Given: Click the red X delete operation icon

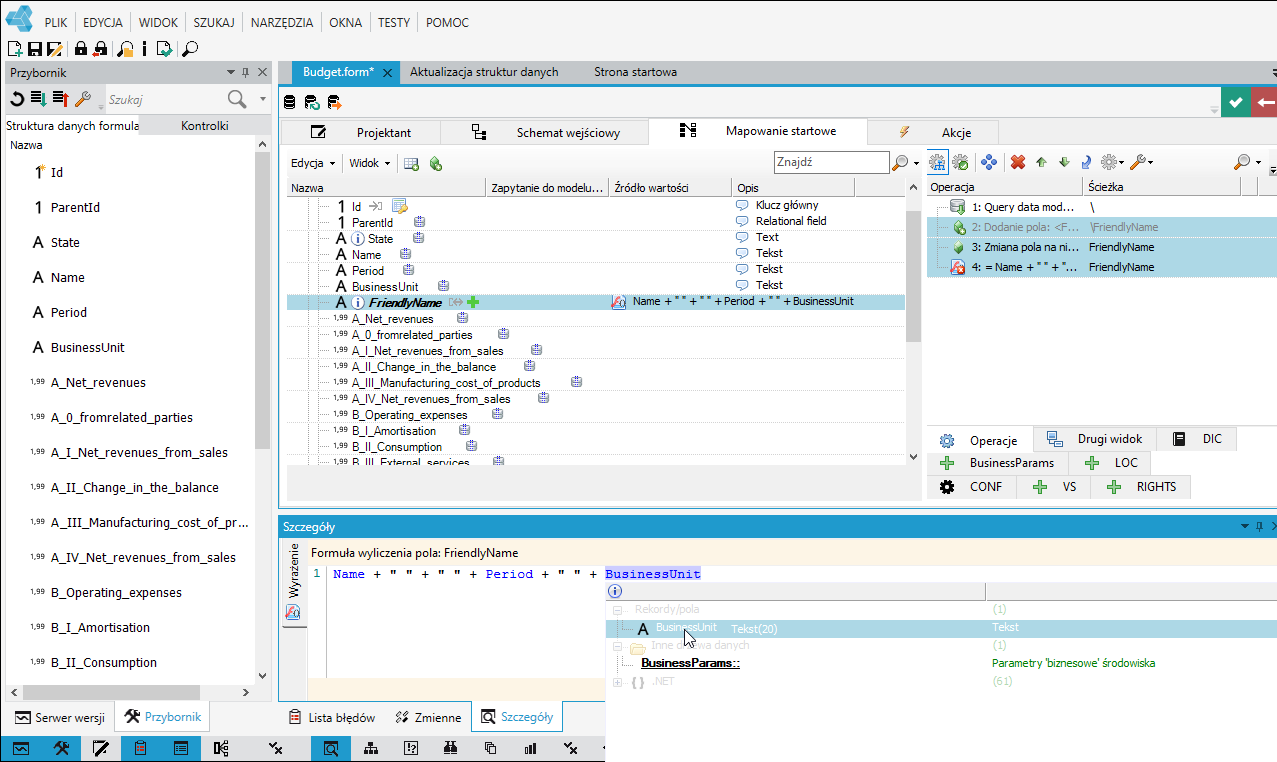Looking at the screenshot, I should tap(1018, 162).
